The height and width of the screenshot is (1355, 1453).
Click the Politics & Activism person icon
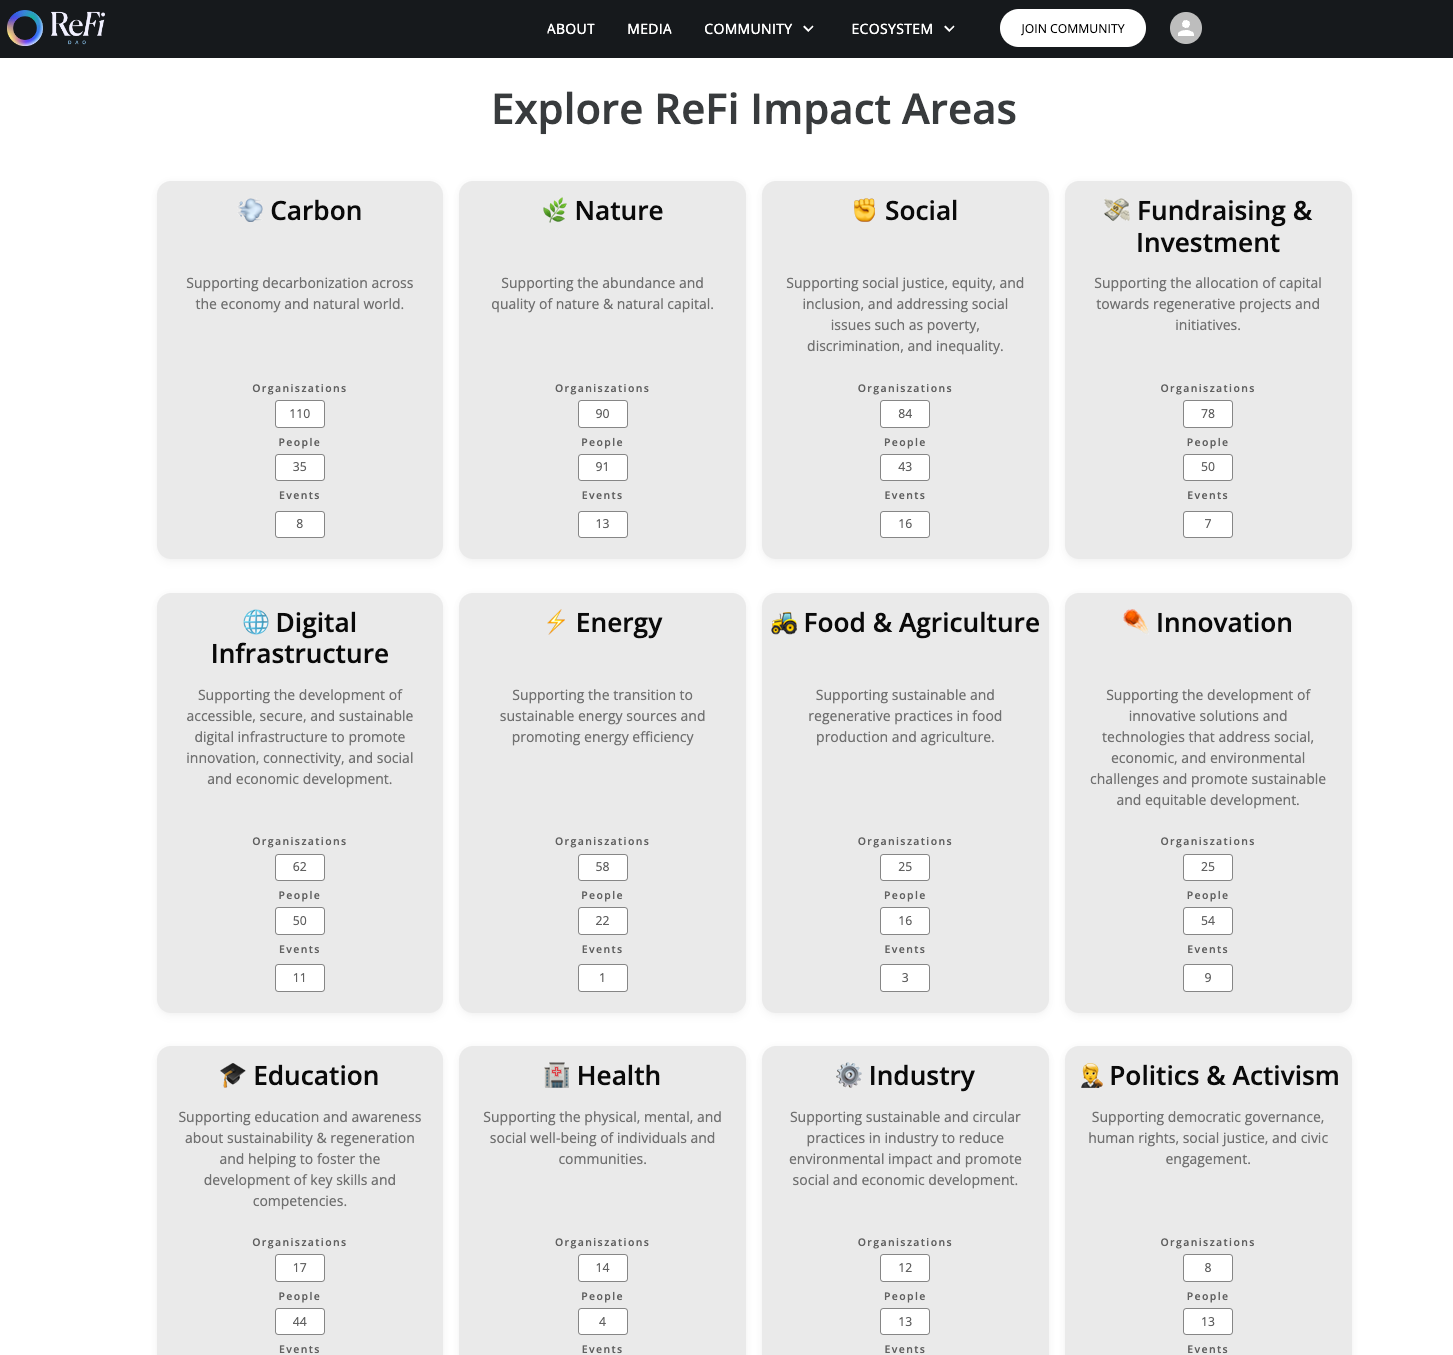coord(1092,1076)
